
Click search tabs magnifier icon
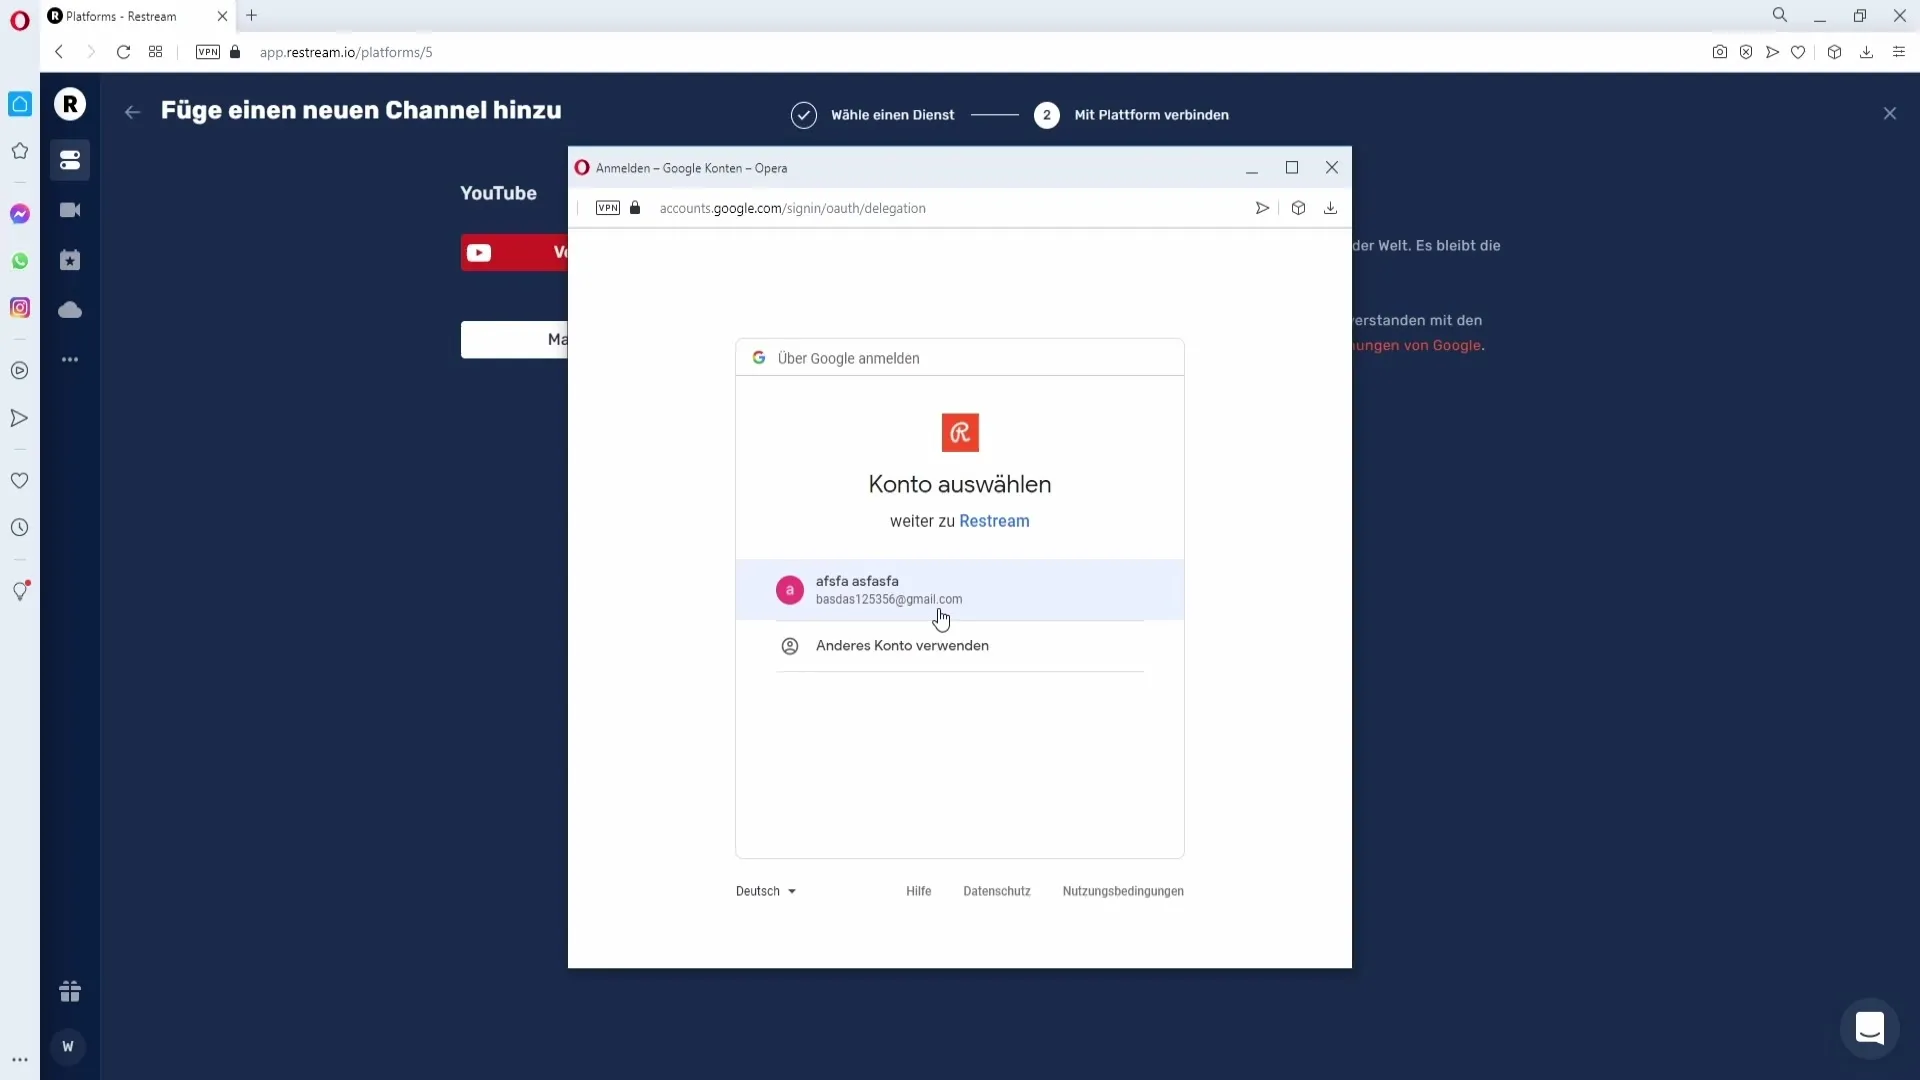pos(1780,15)
